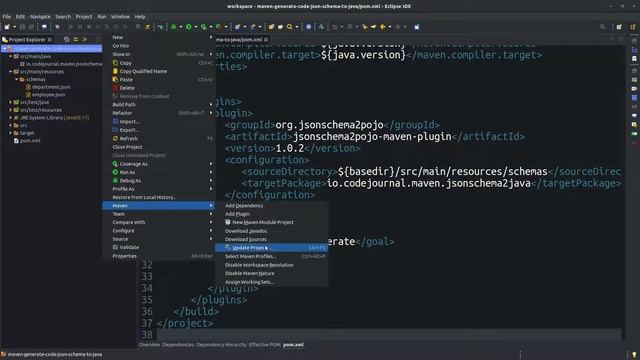Click version text 1.0.2 in editor

pyautogui.click(x=290, y=148)
